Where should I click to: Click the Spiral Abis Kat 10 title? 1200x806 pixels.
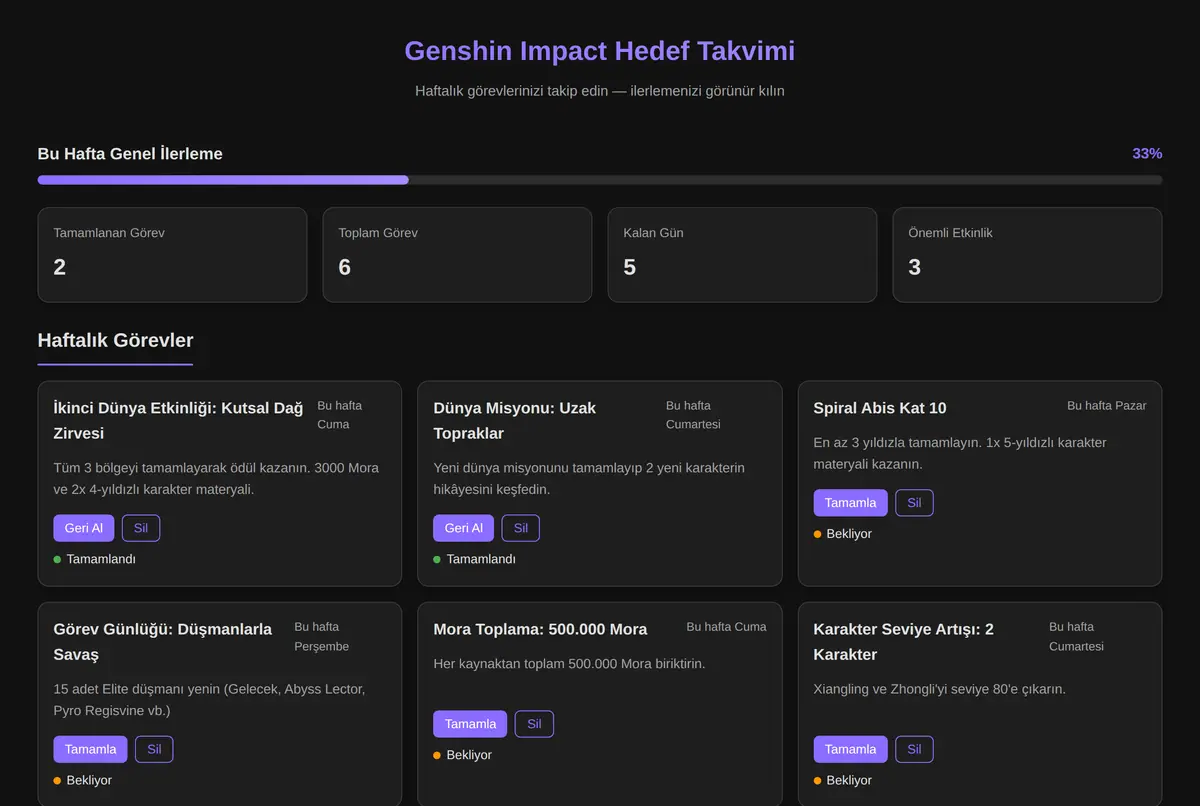coord(880,408)
